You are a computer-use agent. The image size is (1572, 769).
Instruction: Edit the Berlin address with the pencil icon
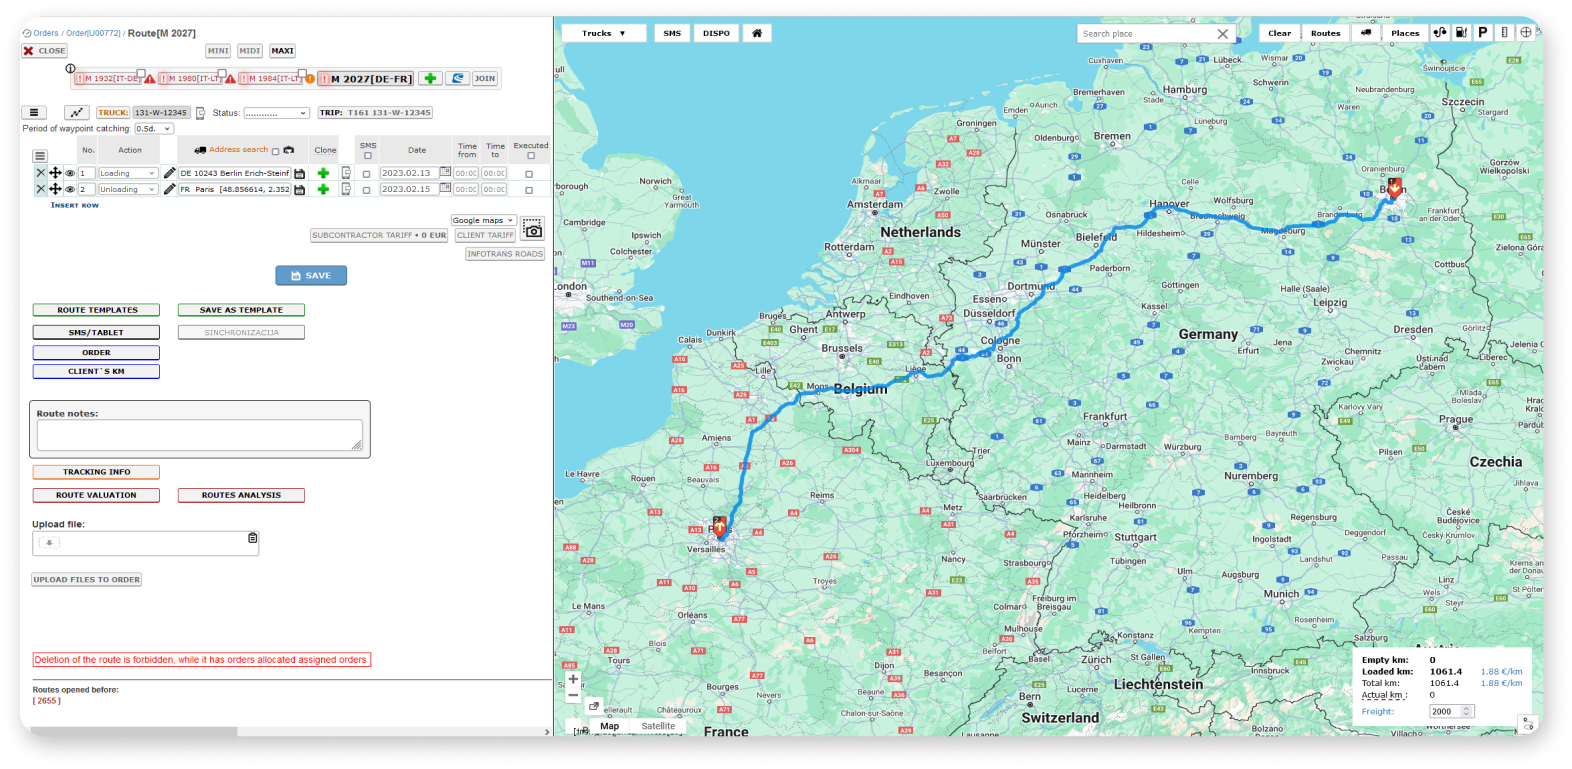(x=169, y=173)
